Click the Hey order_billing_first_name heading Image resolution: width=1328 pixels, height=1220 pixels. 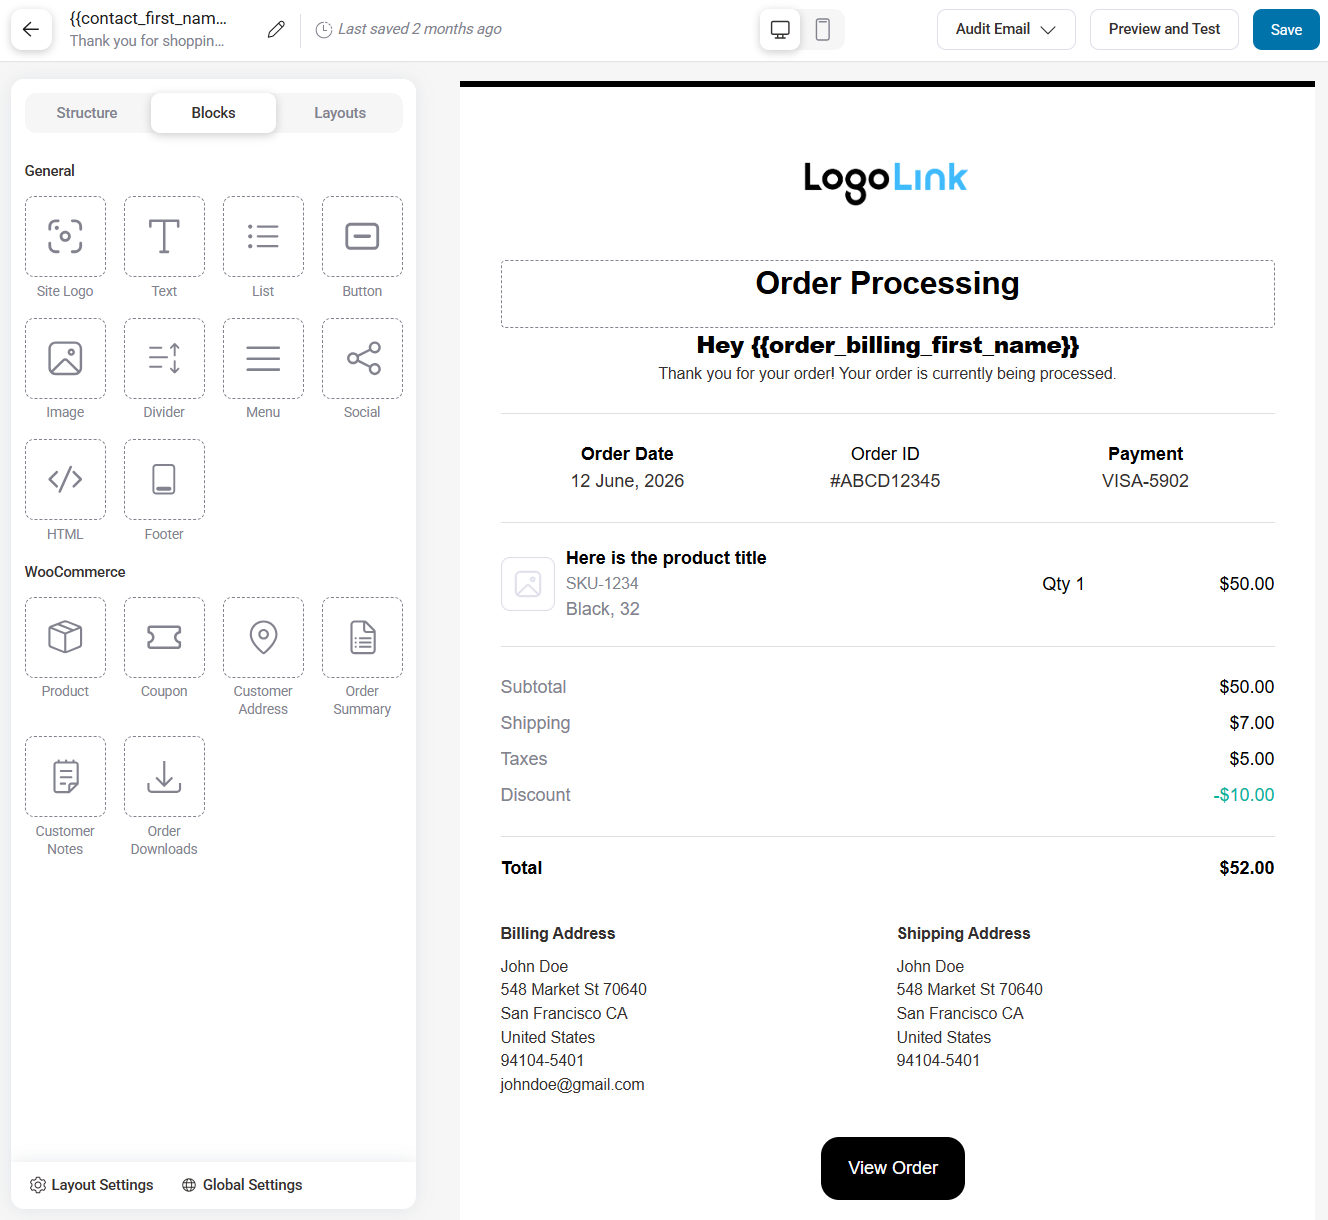(x=887, y=345)
